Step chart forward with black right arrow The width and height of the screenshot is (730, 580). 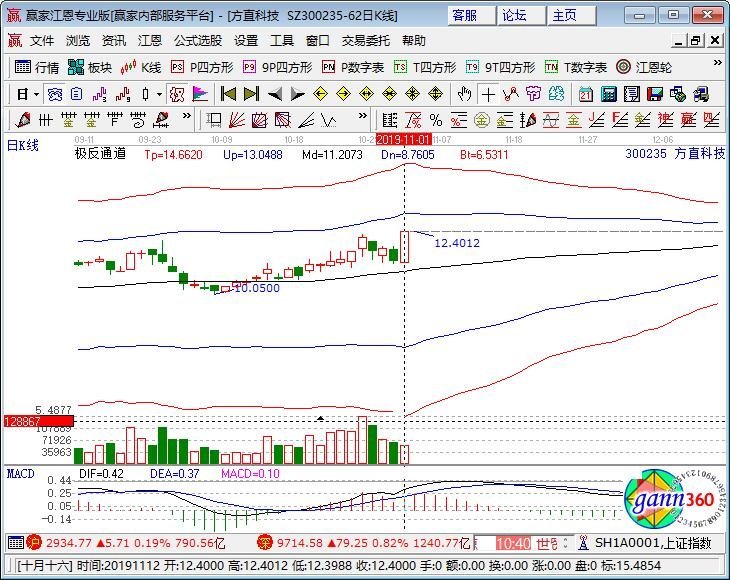297,94
